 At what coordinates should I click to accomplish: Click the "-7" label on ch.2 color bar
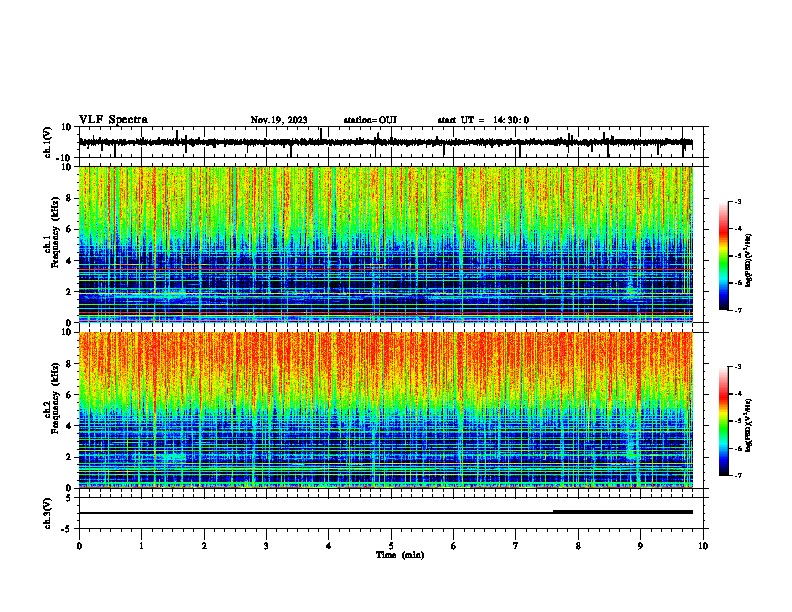[738, 475]
